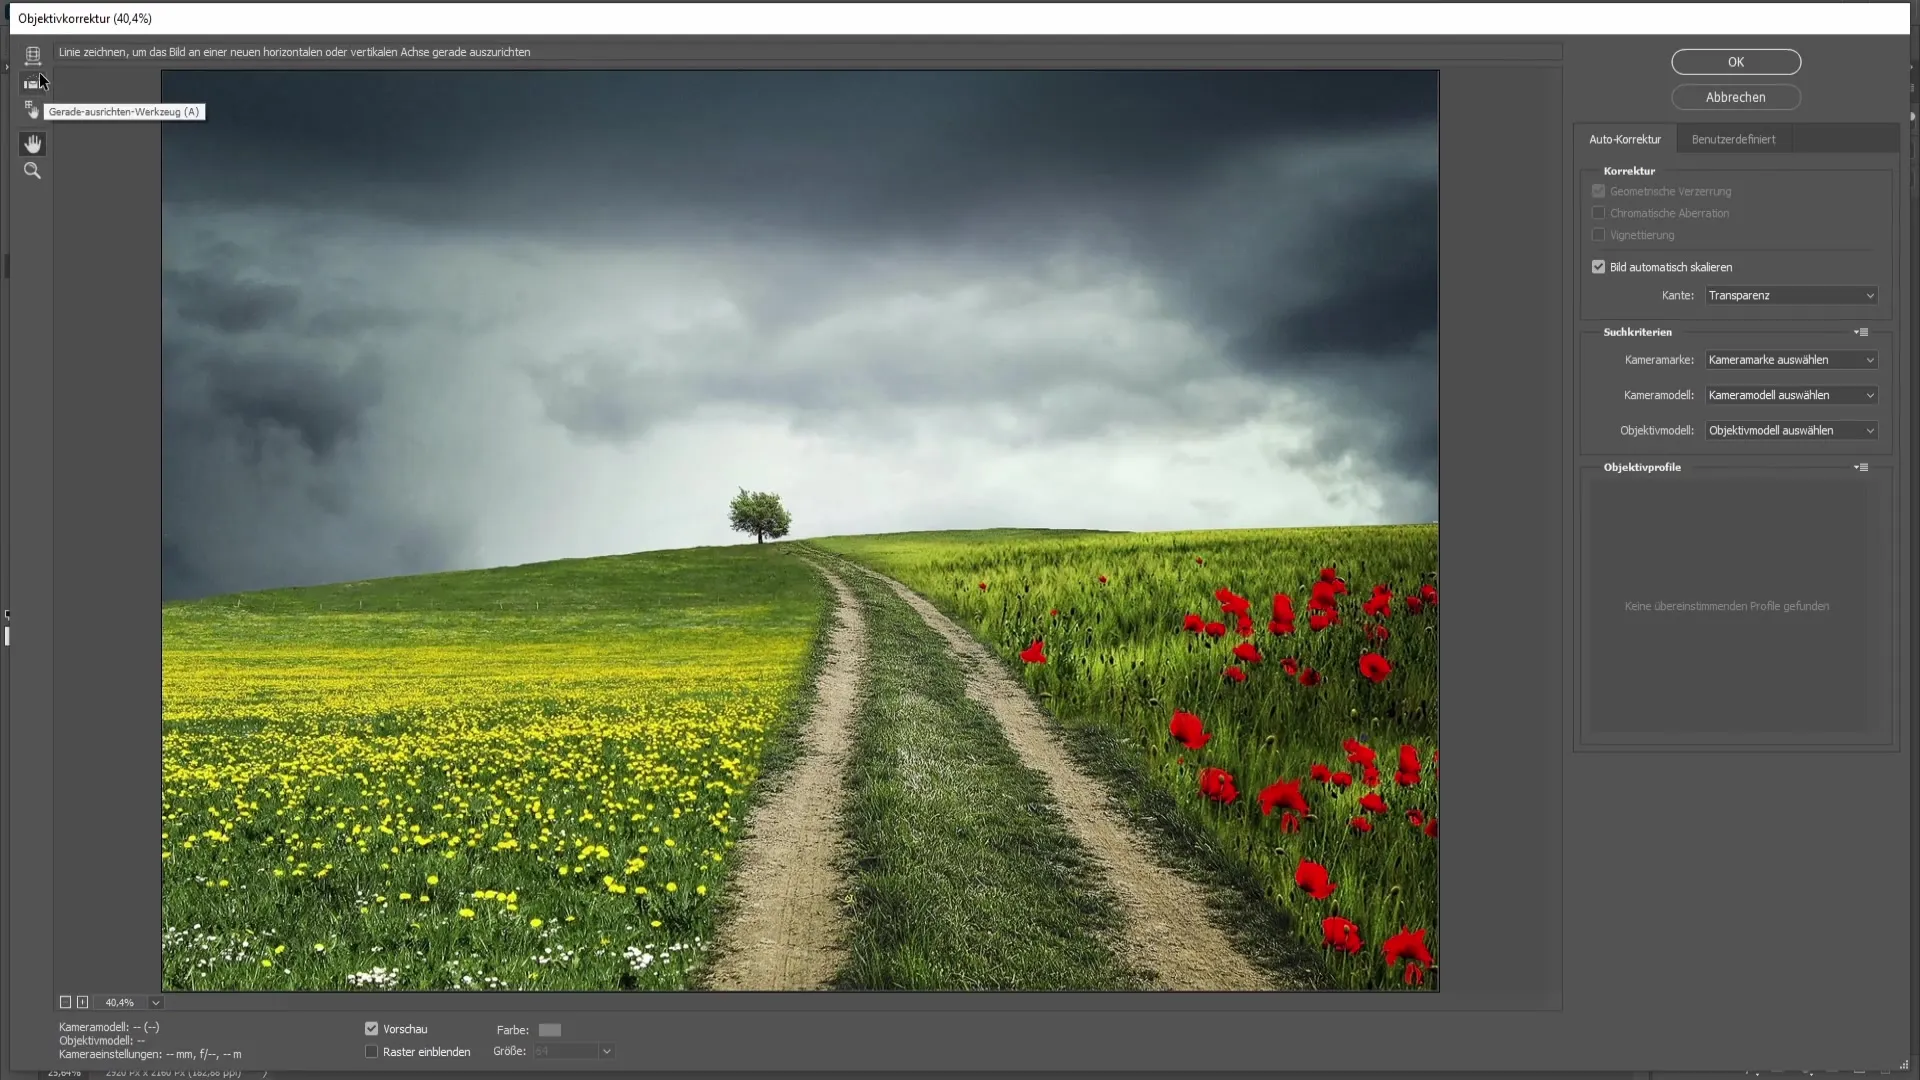
Task: Open the Suchkriterien panel menu icon
Action: [x=1861, y=332]
